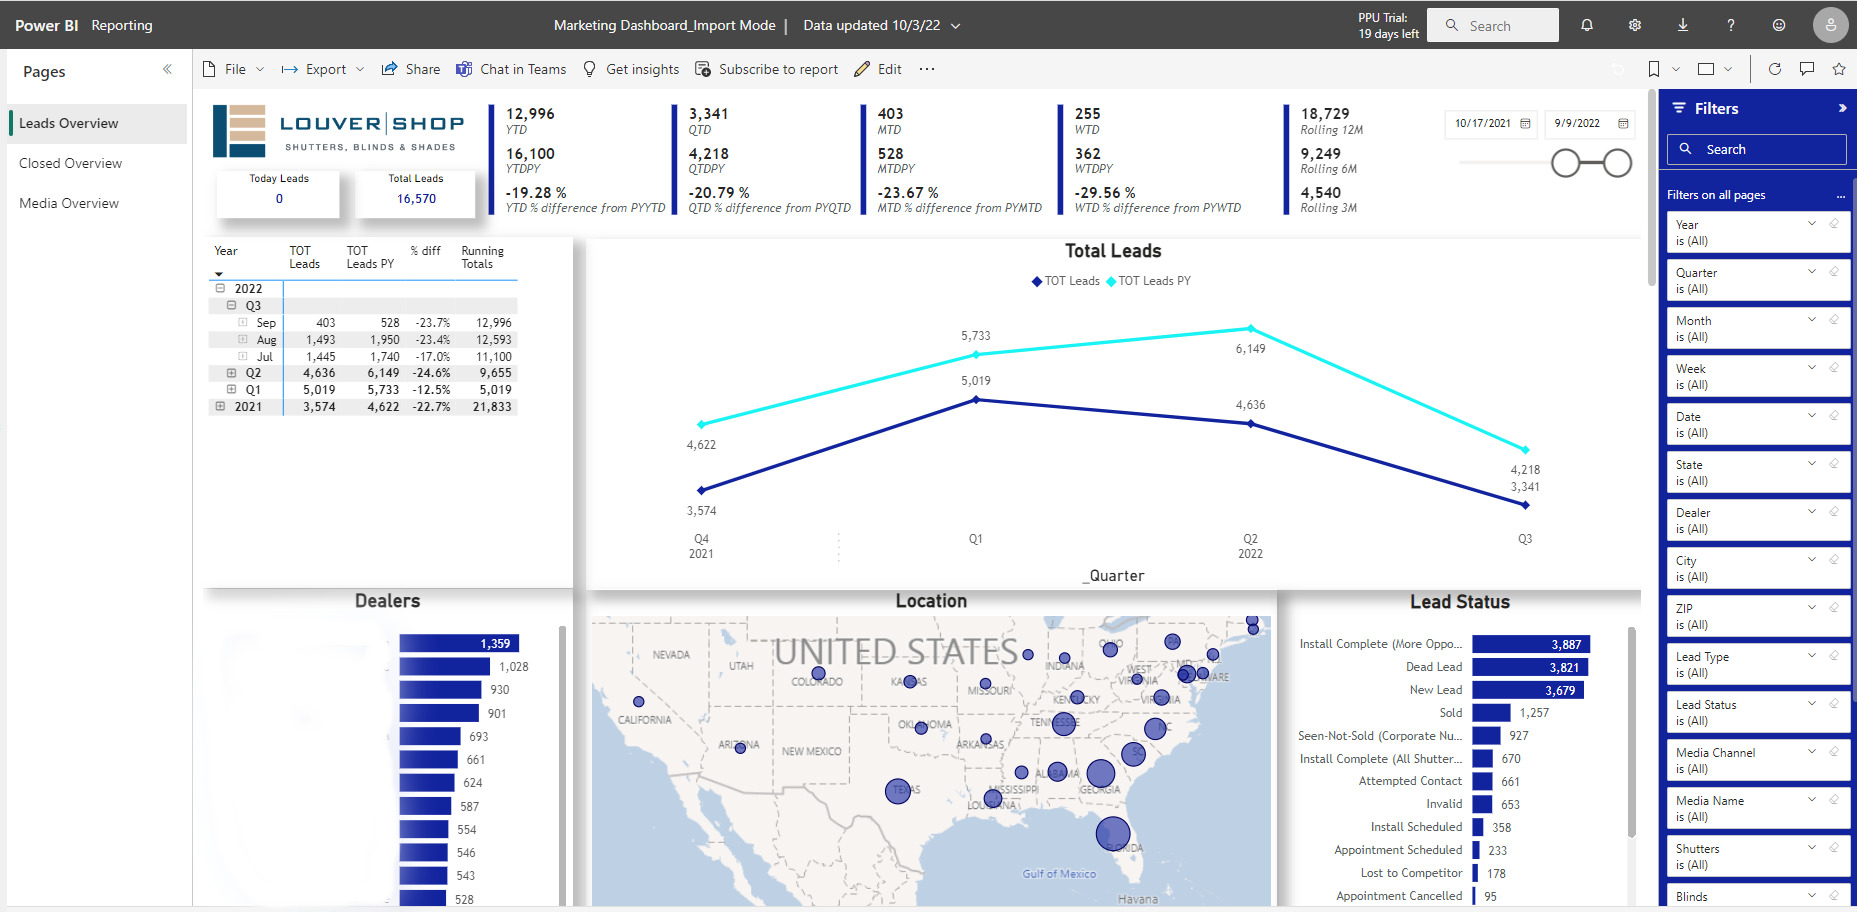
Task: Click the download arrow icon in header
Action: [1683, 25]
